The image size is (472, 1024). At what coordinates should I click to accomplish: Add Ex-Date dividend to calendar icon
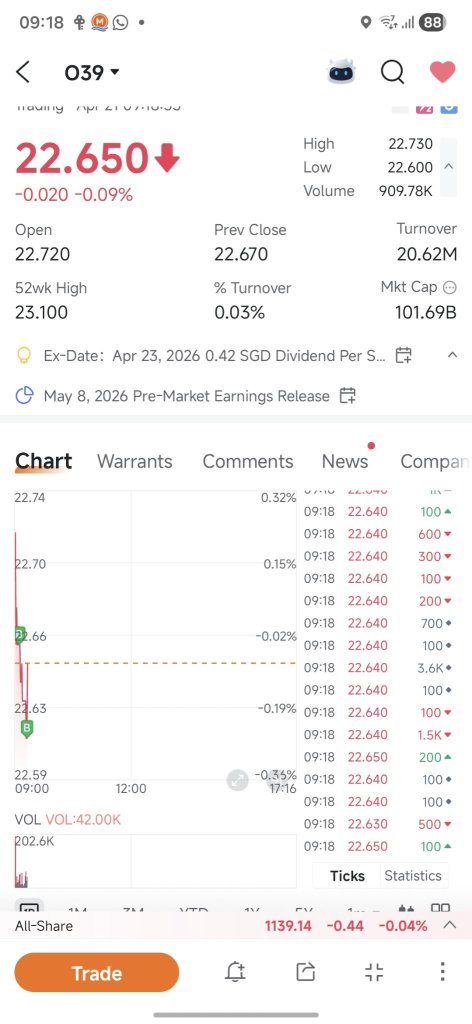tap(404, 355)
